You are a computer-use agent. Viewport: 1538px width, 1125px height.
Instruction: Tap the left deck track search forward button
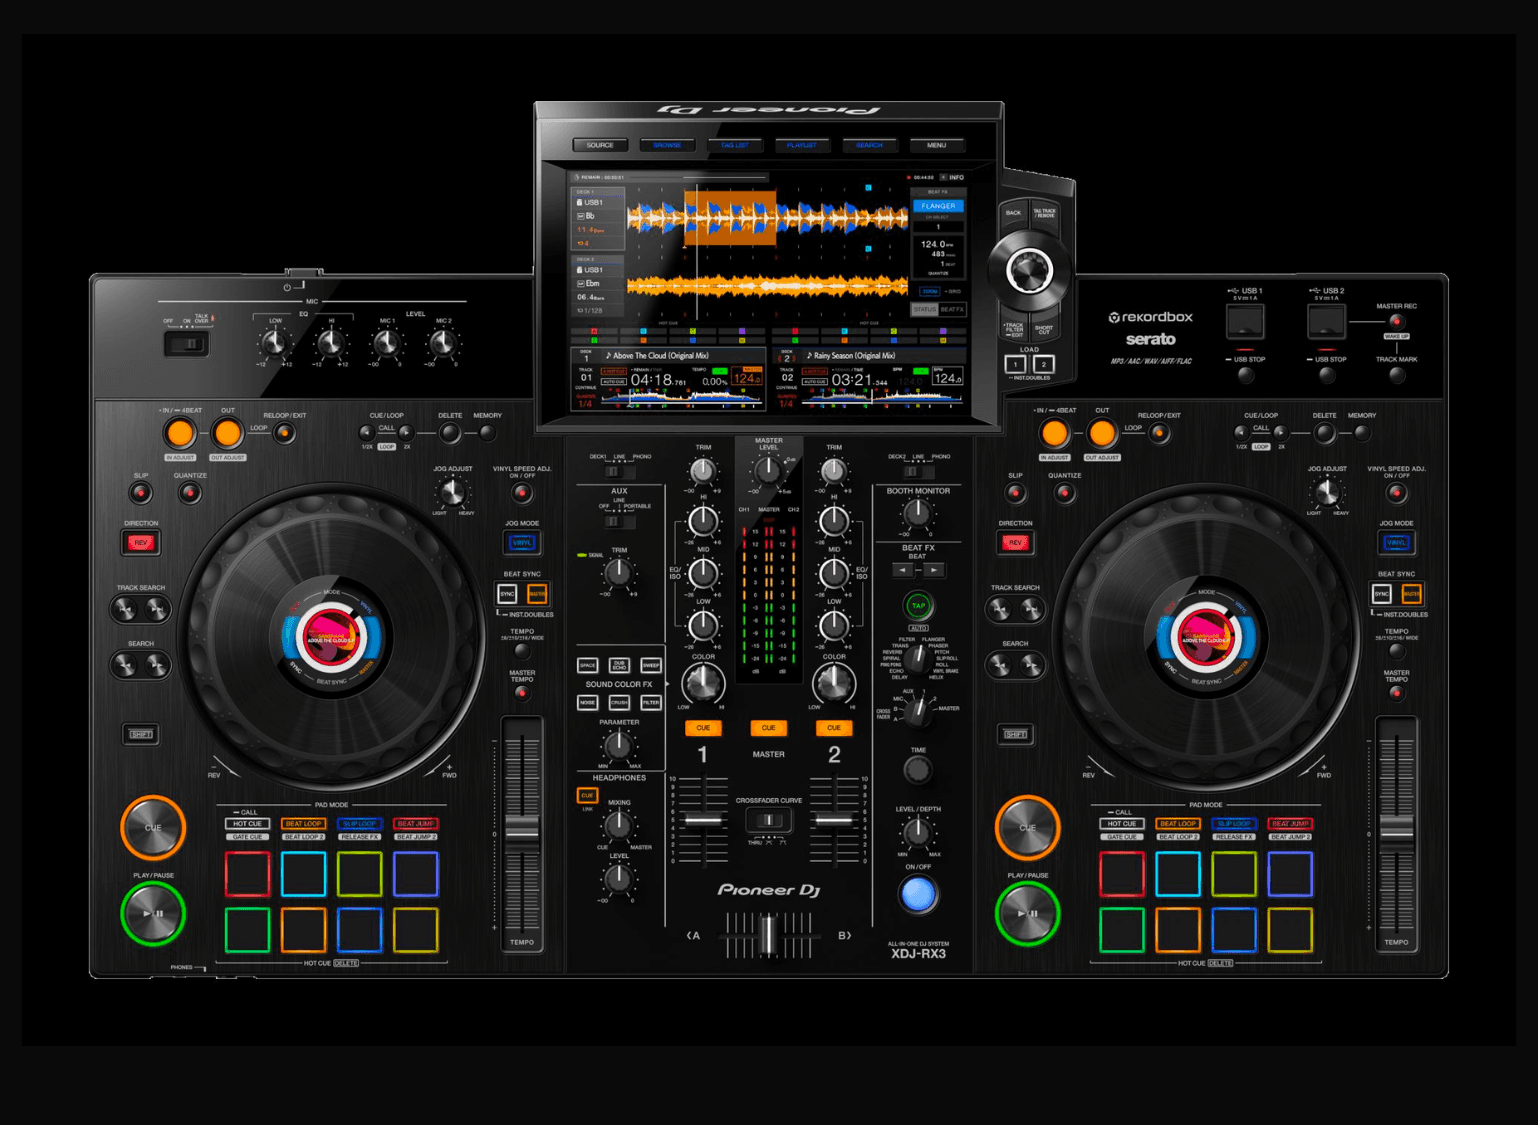[x=157, y=609]
